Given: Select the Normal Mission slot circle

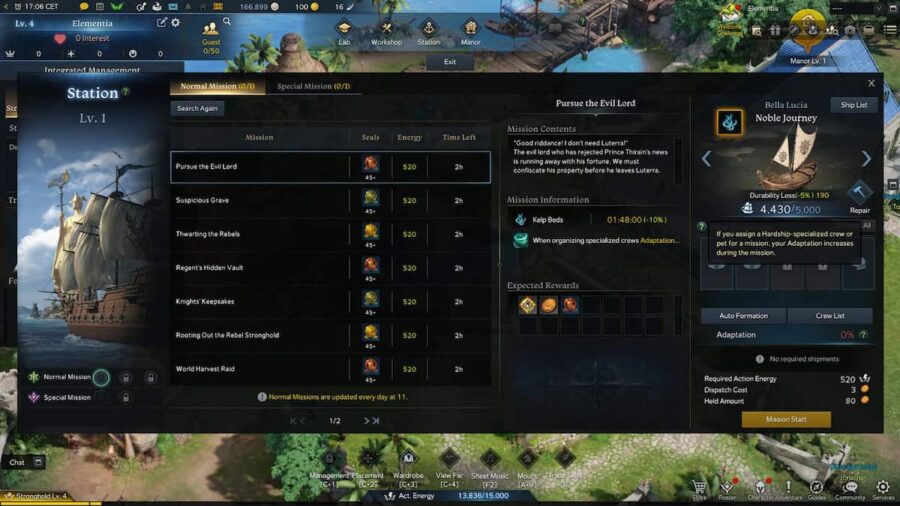Looking at the screenshot, I should tap(101, 377).
